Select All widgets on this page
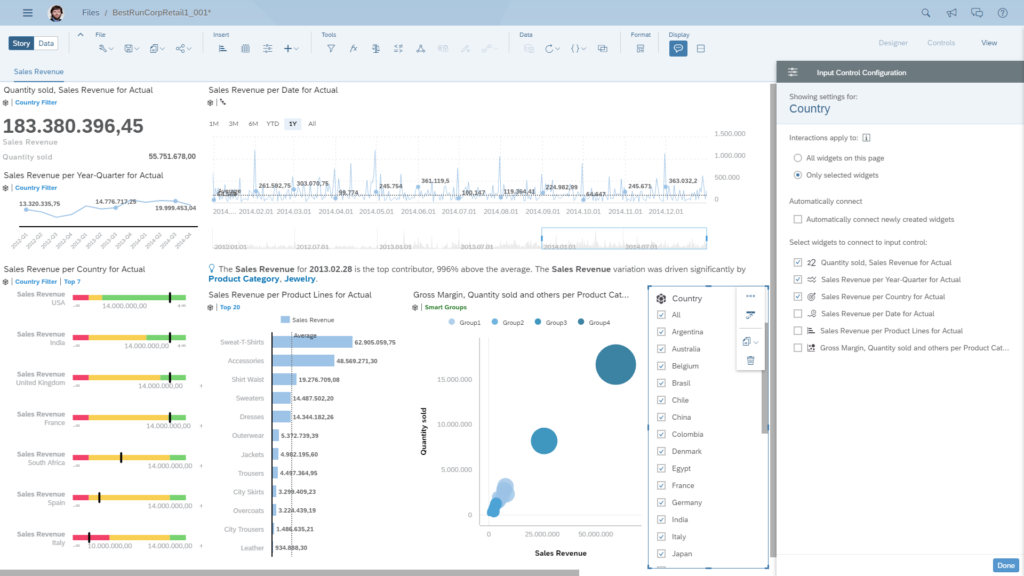Image resolution: width=1024 pixels, height=576 pixels. [797, 158]
